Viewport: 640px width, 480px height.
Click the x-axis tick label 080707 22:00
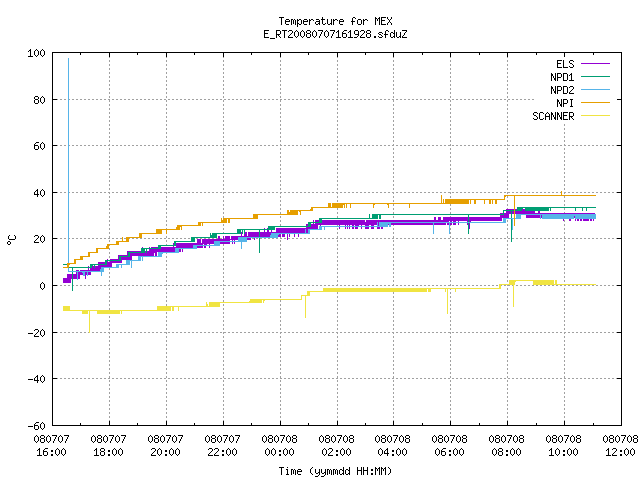[x=222, y=446]
